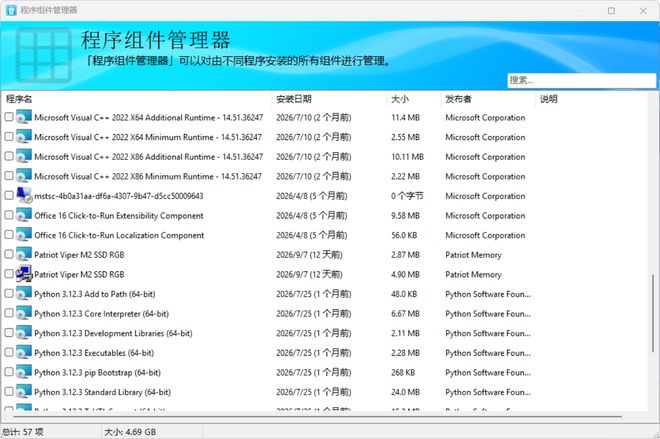Check Office 16 Localization Component checkbox

(x=9, y=234)
